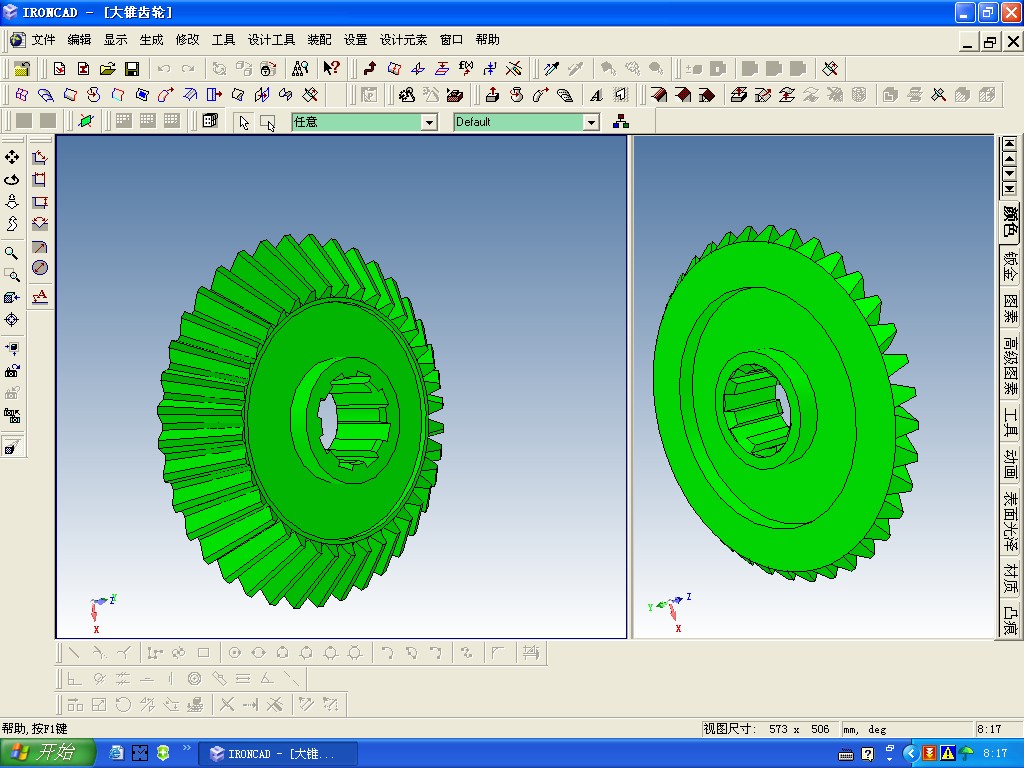1024x768 pixels.
Task: Click catalog tabs scroll-to-first arrow
Action: 1009,143
